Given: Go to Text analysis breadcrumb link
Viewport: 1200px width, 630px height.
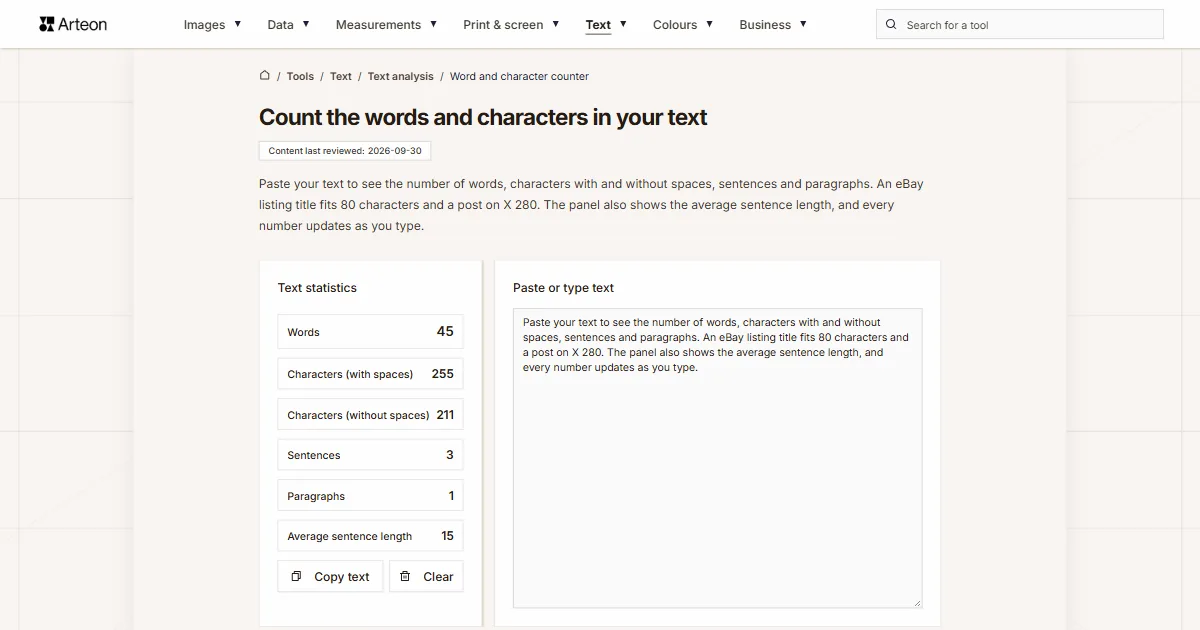Looking at the screenshot, I should [401, 76].
